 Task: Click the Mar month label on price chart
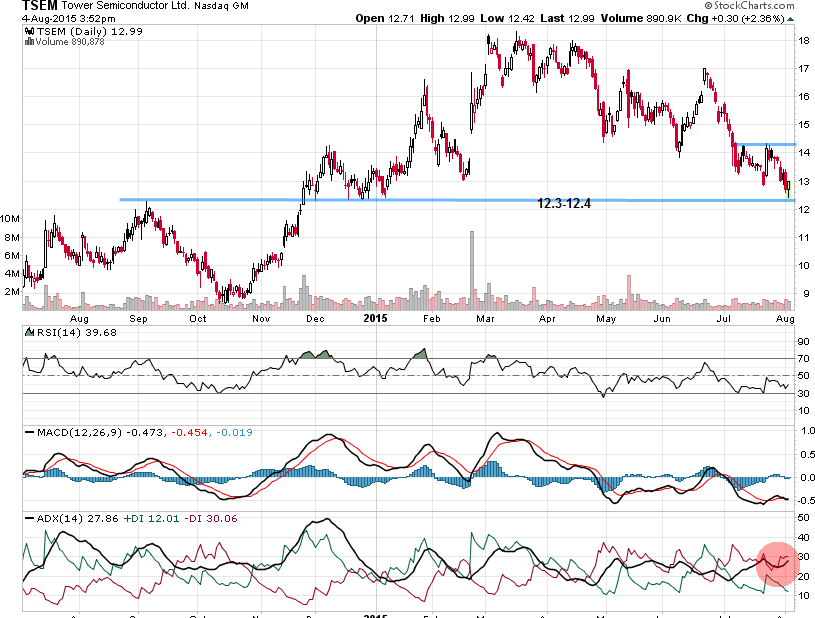[x=485, y=319]
